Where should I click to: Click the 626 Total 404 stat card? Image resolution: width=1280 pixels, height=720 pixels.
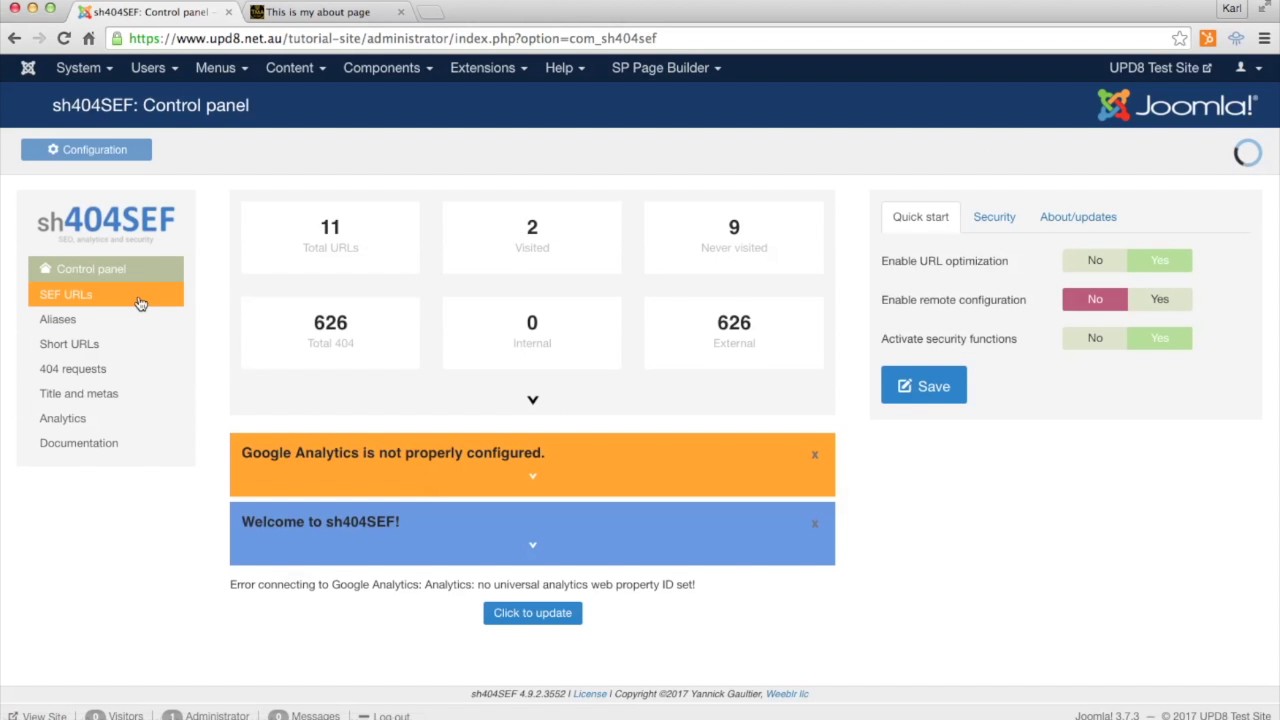click(330, 333)
